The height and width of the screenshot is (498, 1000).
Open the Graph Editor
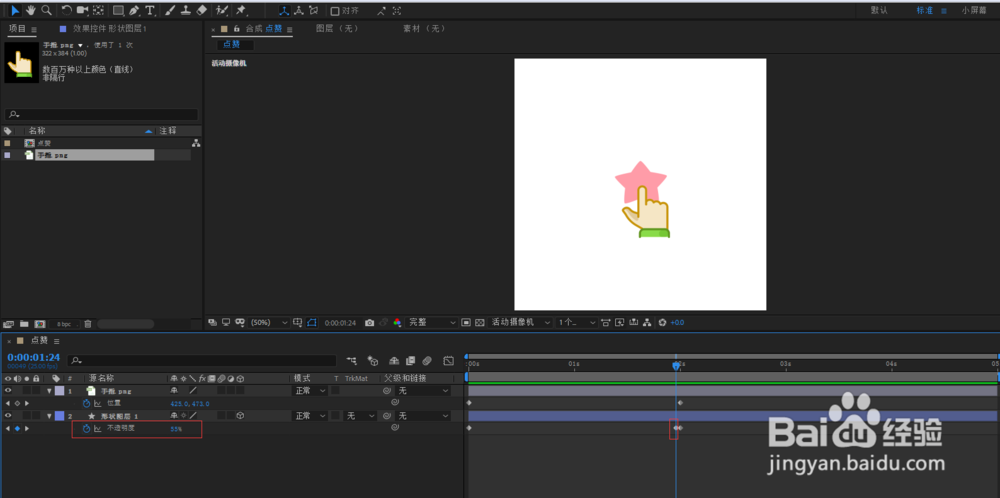(x=448, y=361)
